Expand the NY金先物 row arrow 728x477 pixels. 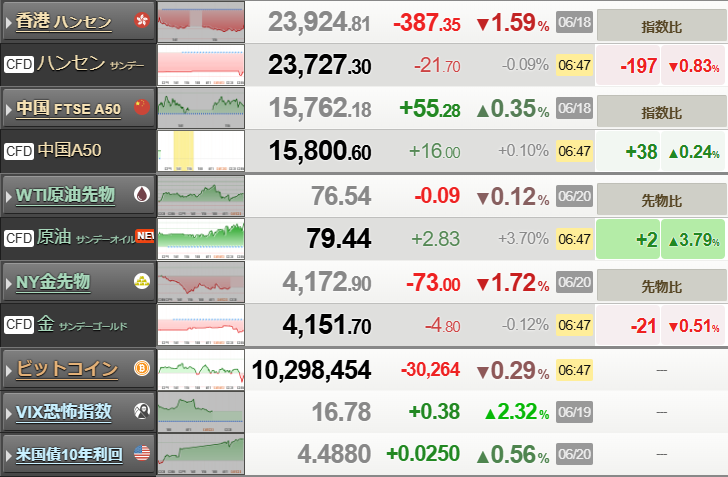(x=8, y=283)
